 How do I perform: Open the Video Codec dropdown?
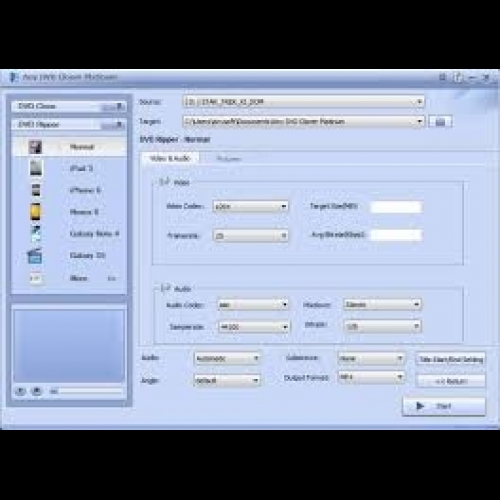tap(251, 206)
